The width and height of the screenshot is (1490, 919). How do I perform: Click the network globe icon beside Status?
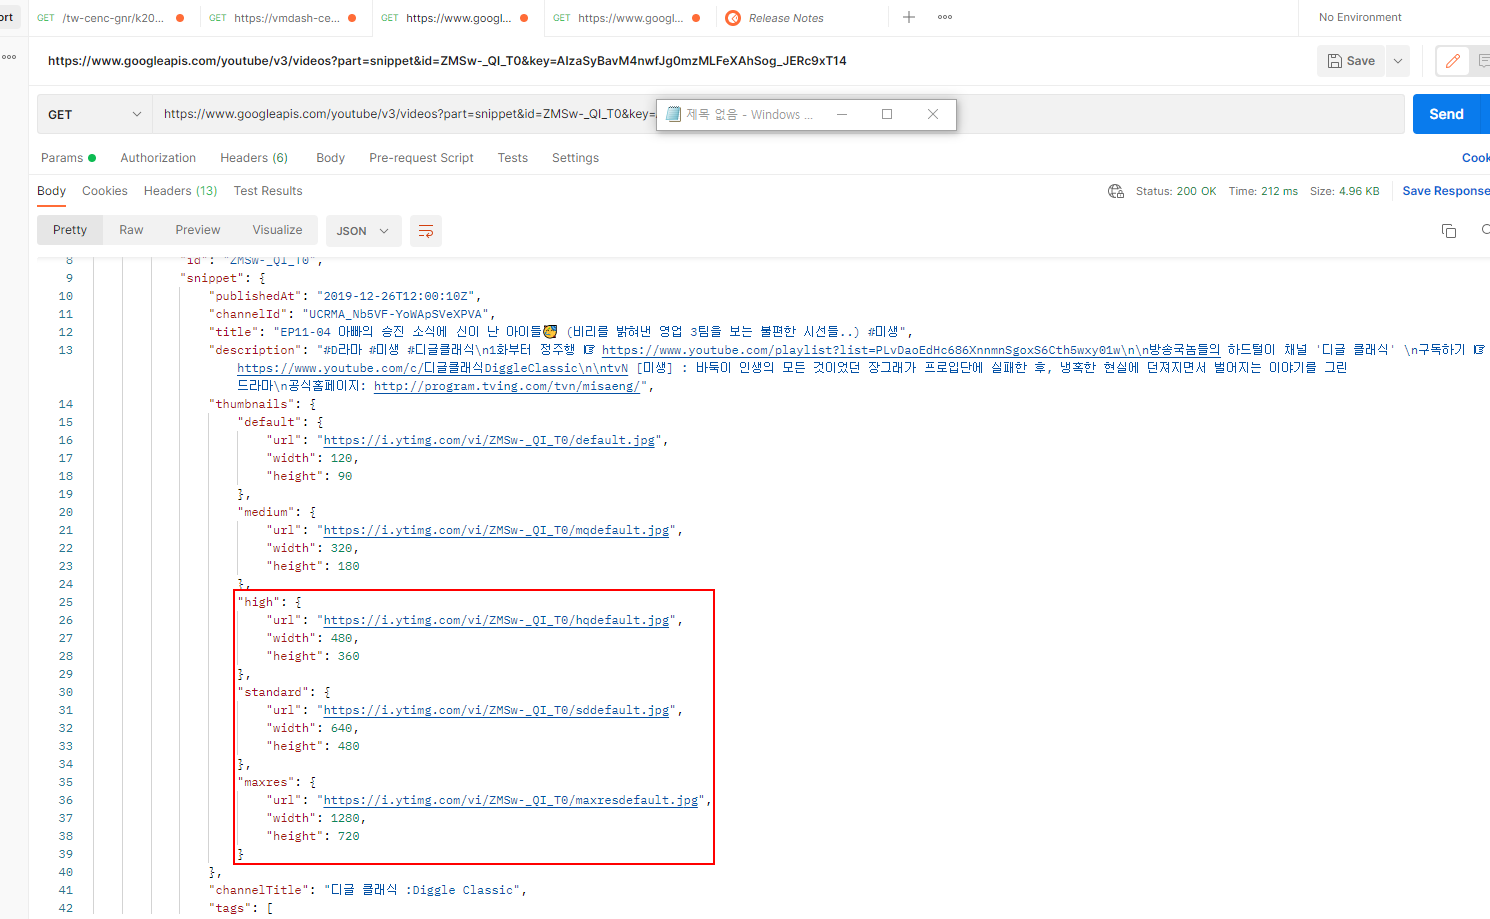pos(1116,191)
